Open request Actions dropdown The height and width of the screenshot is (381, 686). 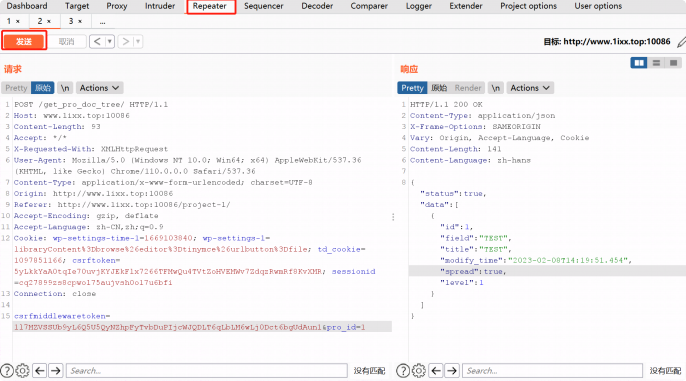(x=99, y=88)
